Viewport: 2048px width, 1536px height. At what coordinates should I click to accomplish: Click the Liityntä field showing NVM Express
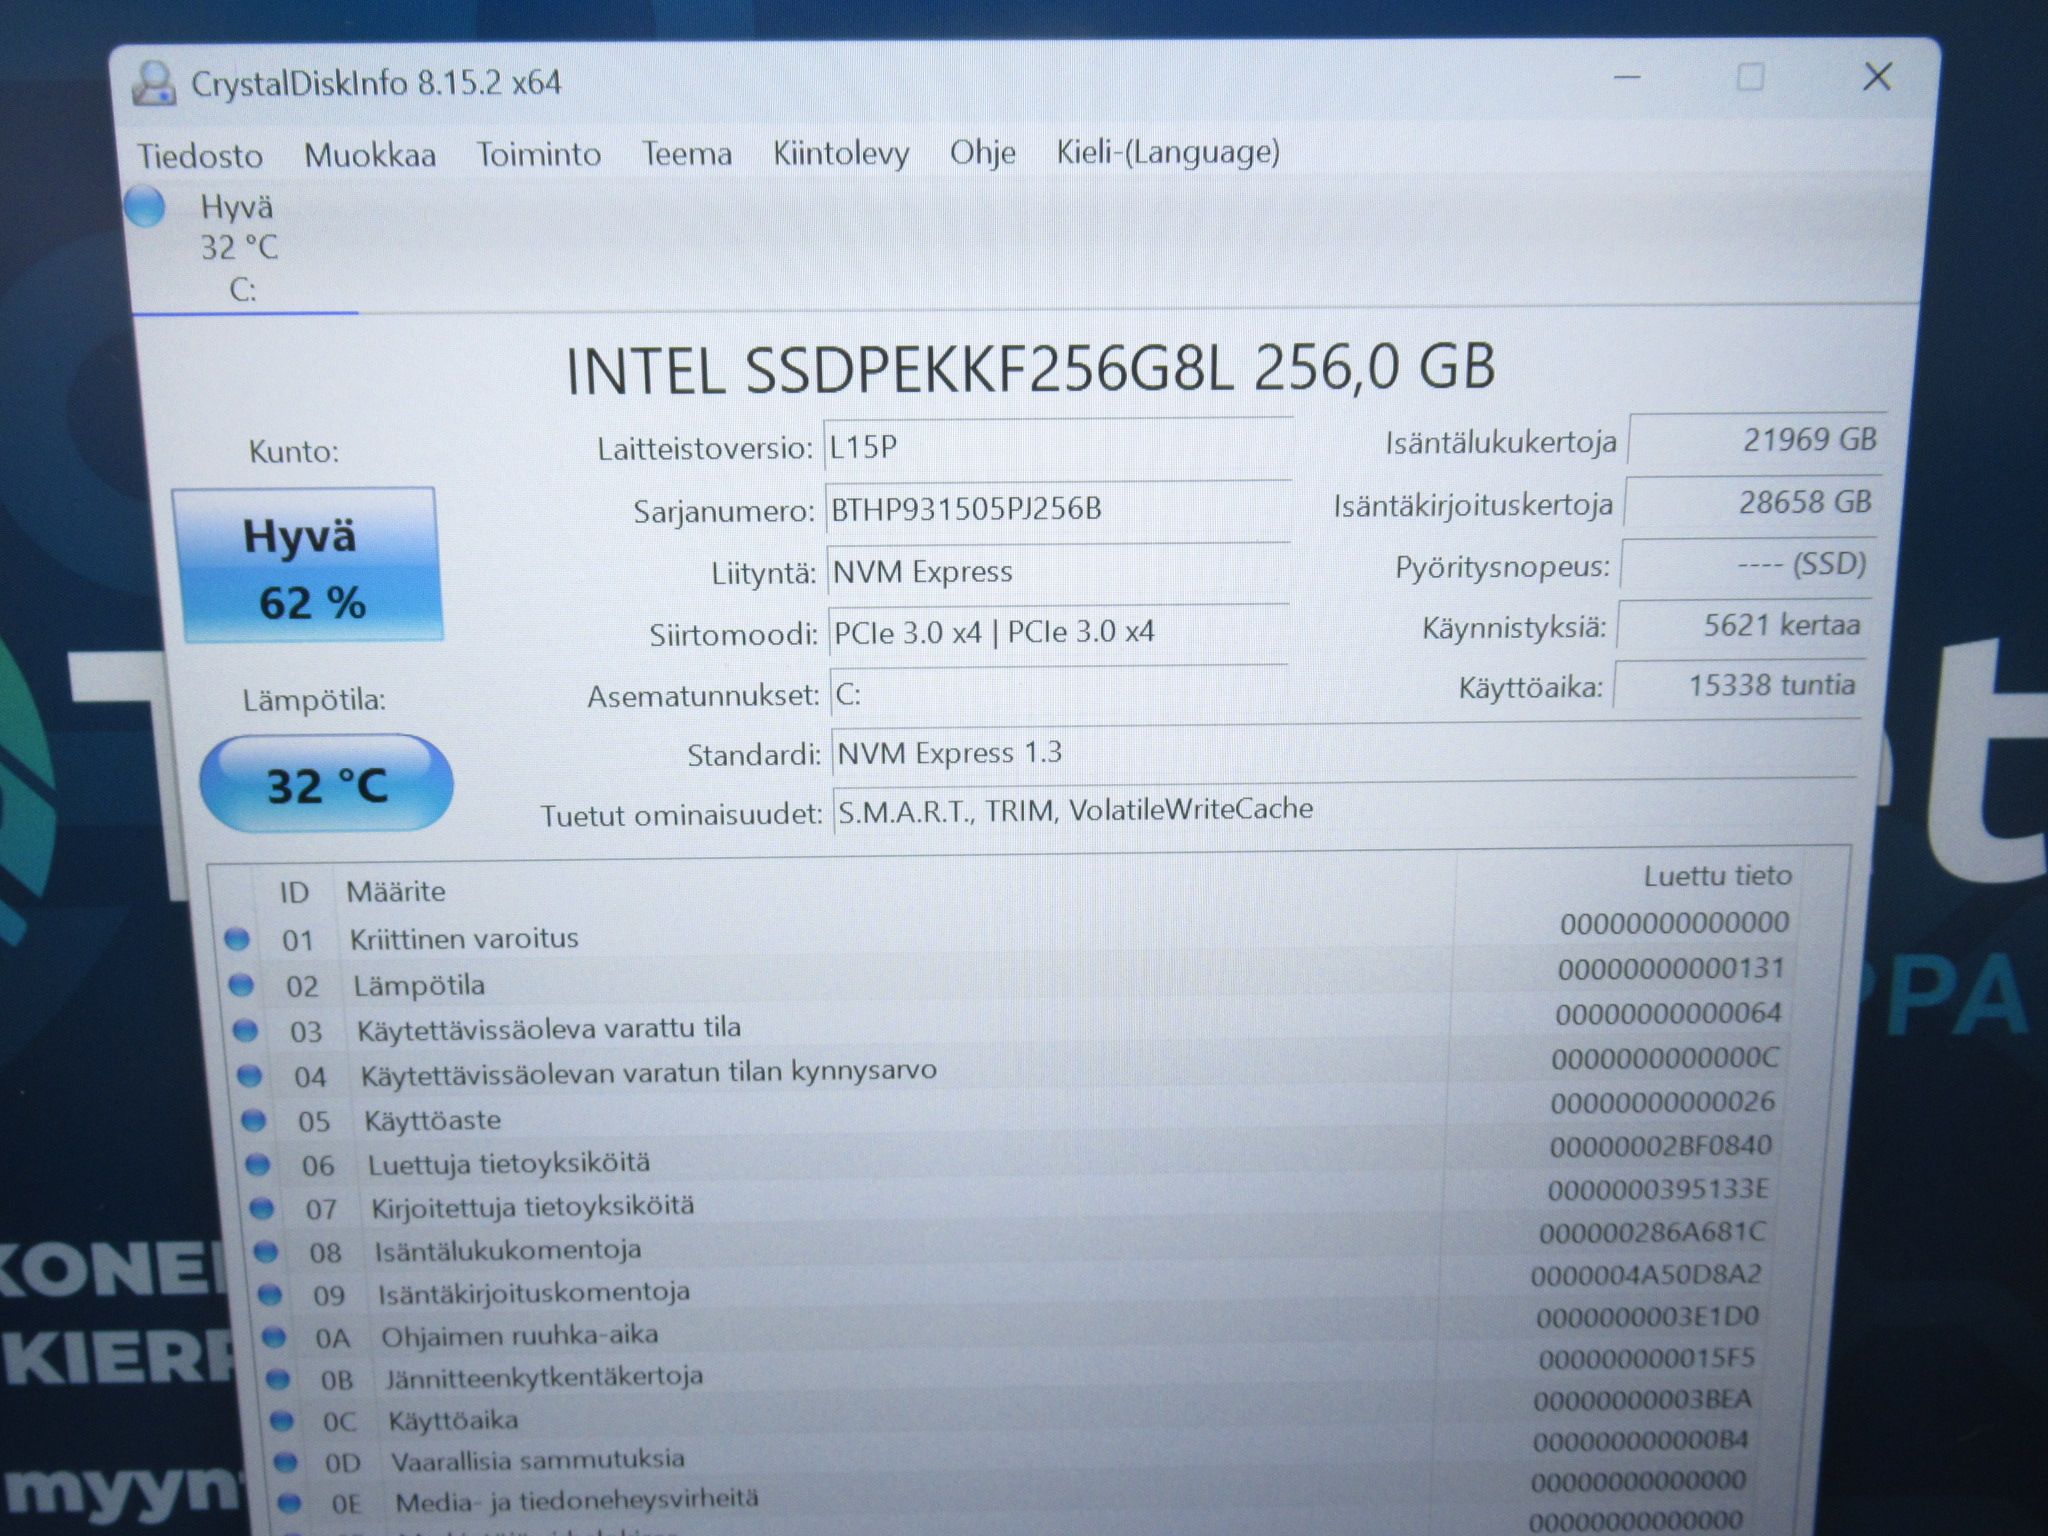coord(1059,571)
